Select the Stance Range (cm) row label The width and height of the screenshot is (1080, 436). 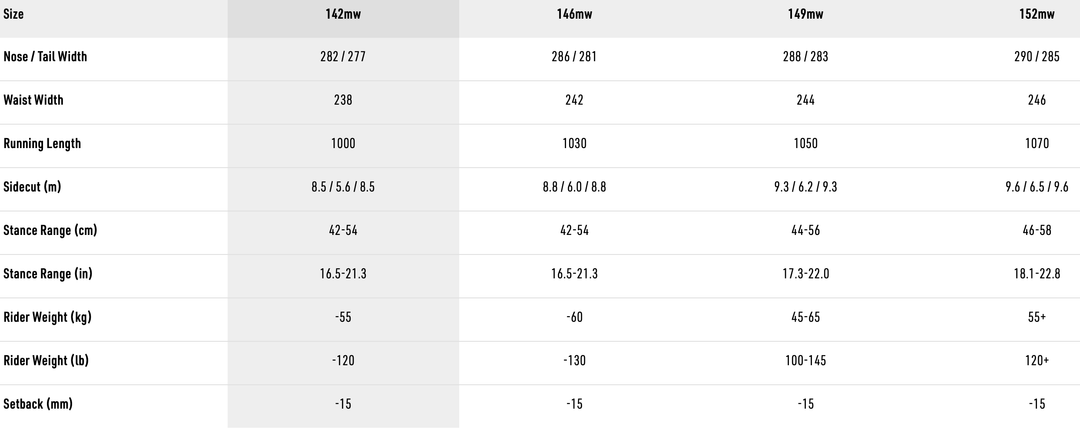tap(50, 230)
